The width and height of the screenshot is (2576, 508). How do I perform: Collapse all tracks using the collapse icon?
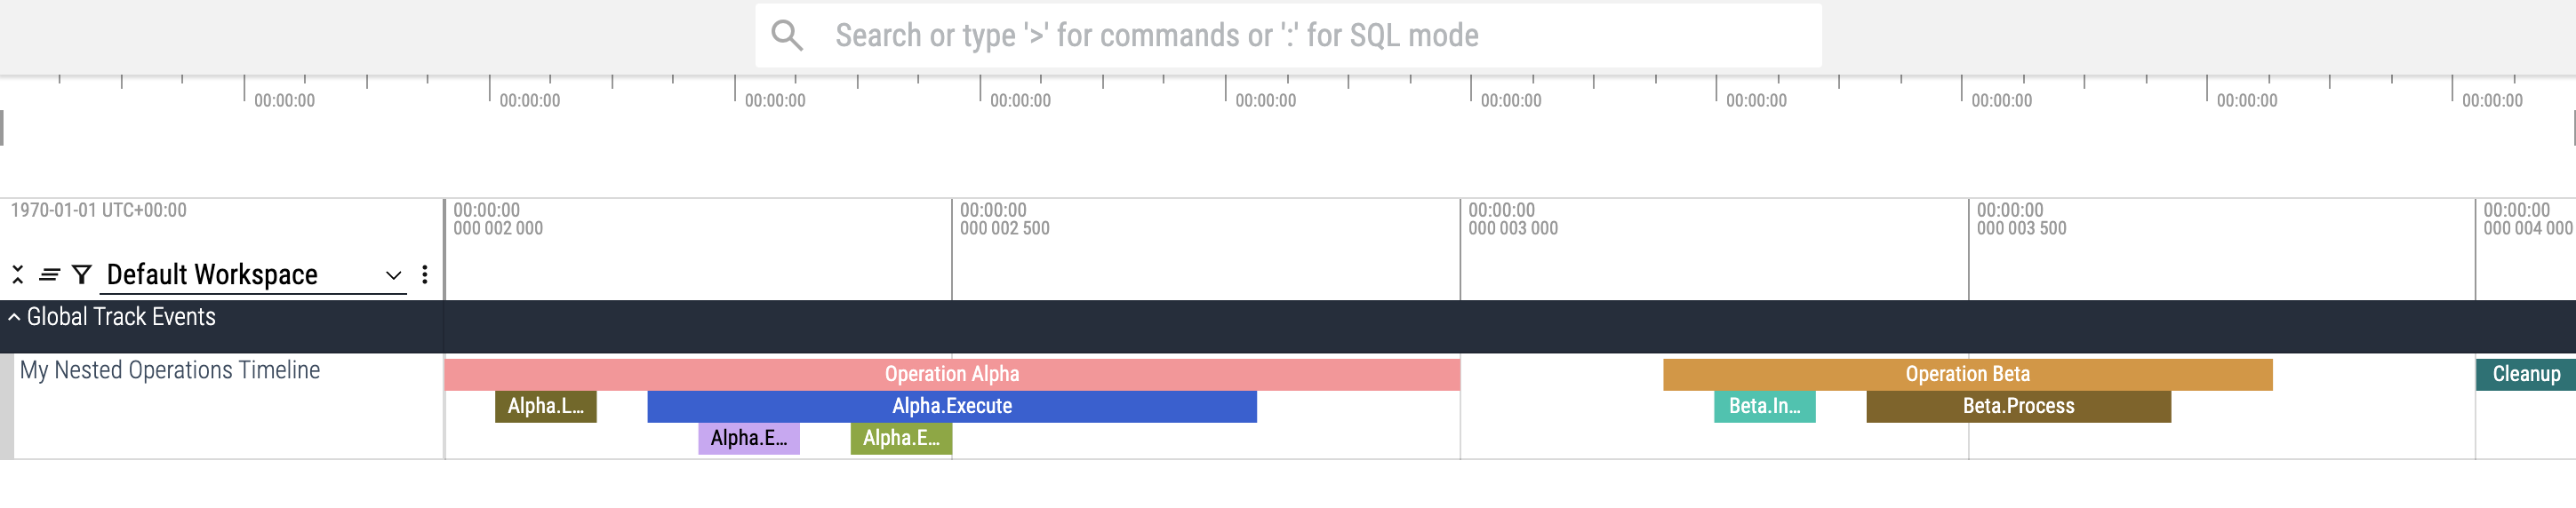[x=18, y=275]
